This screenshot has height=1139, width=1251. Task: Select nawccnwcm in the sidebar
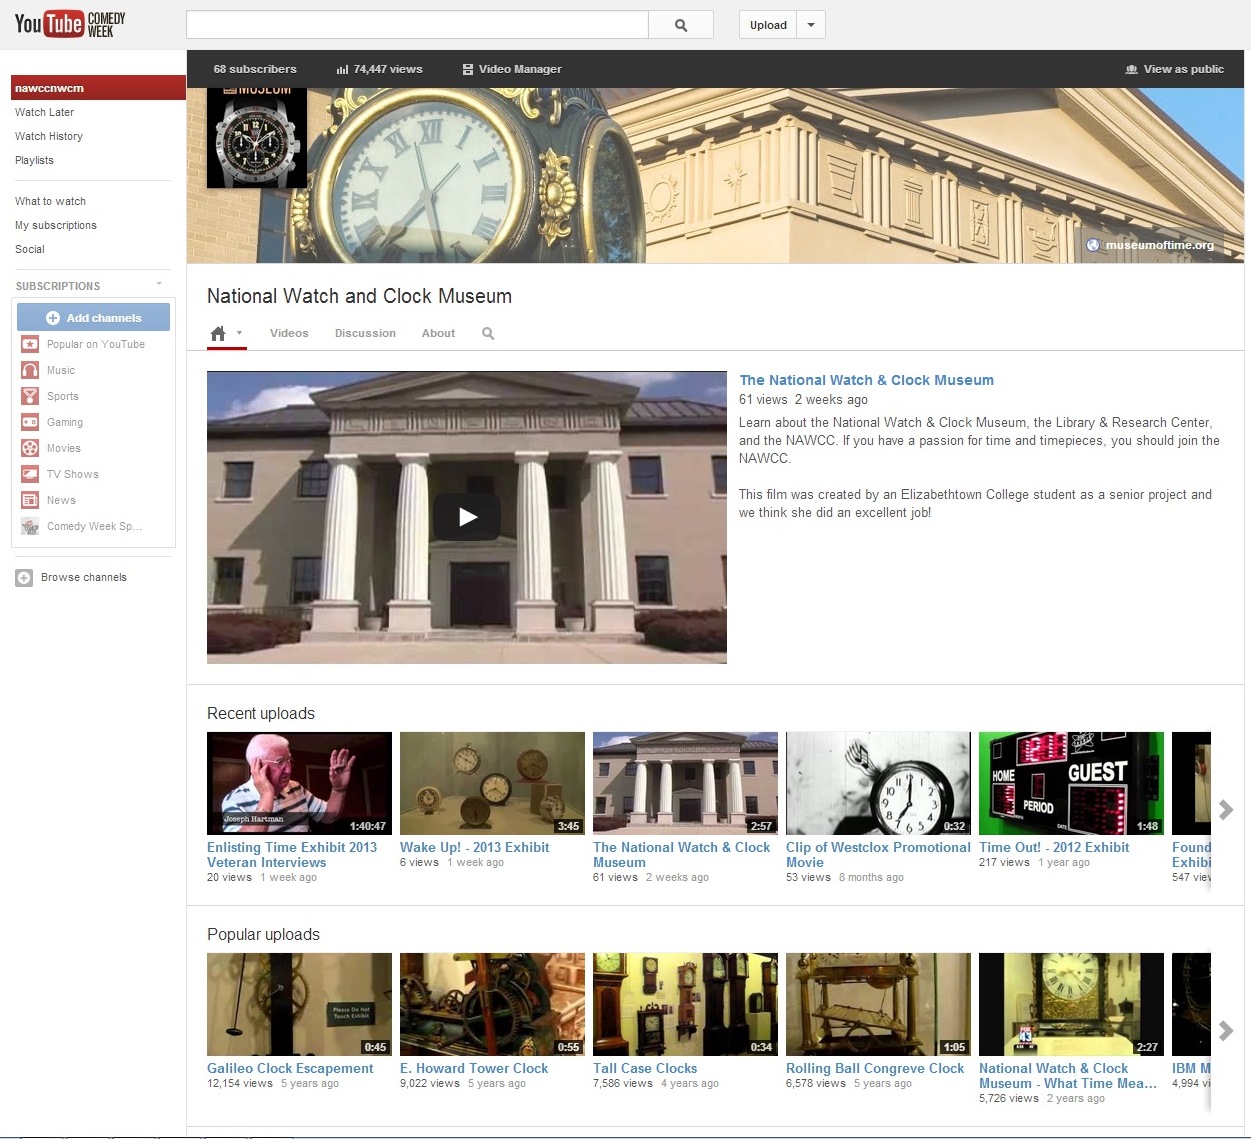click(x=98, y=88)
